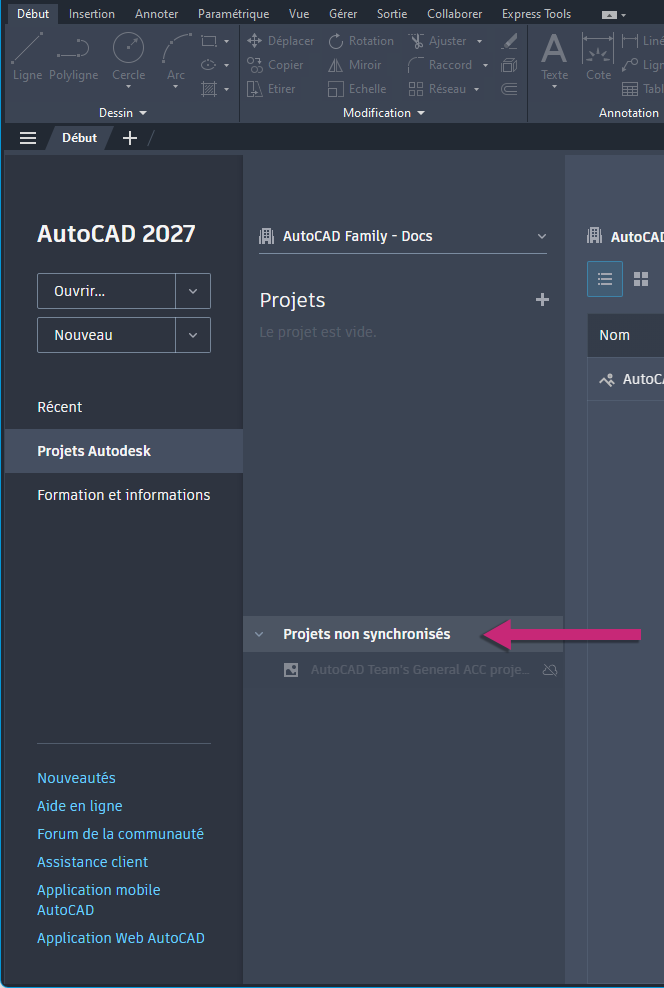Activate the Arc drawing tool
This screenshot has height=988, width=664.
(x=176, y=56)
